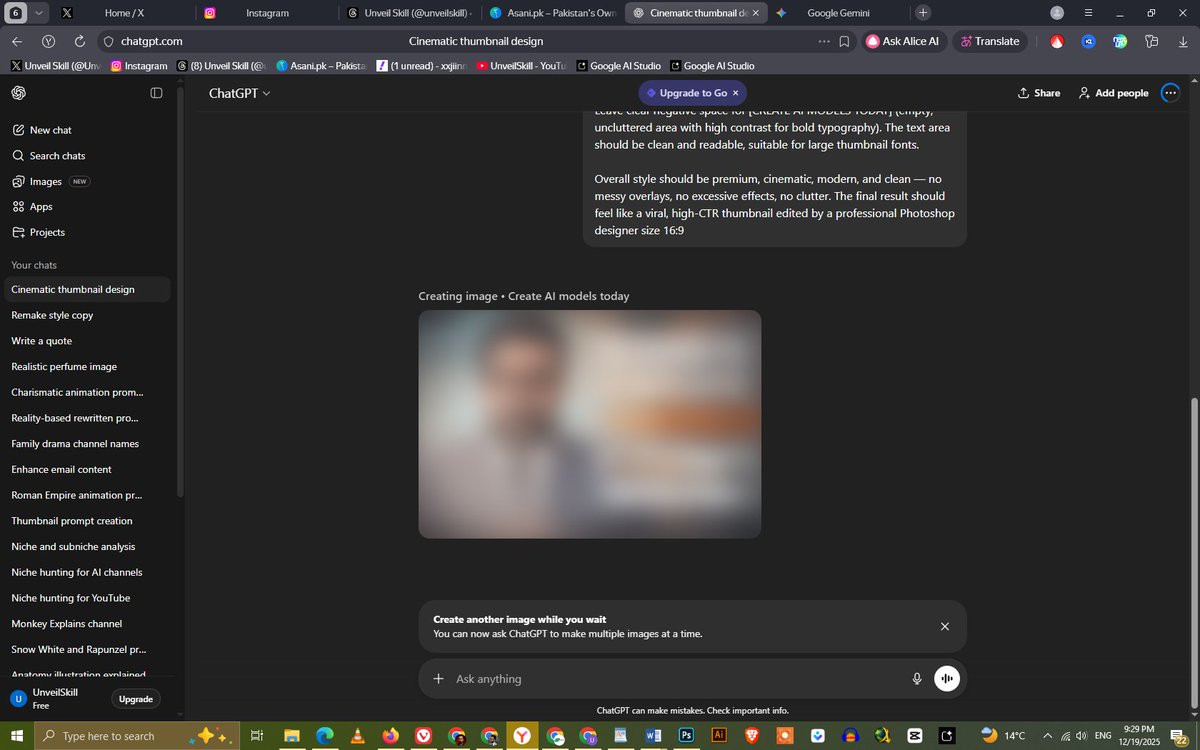
Task: Open VLC media player from the taskbar
Action: point(357,736)
